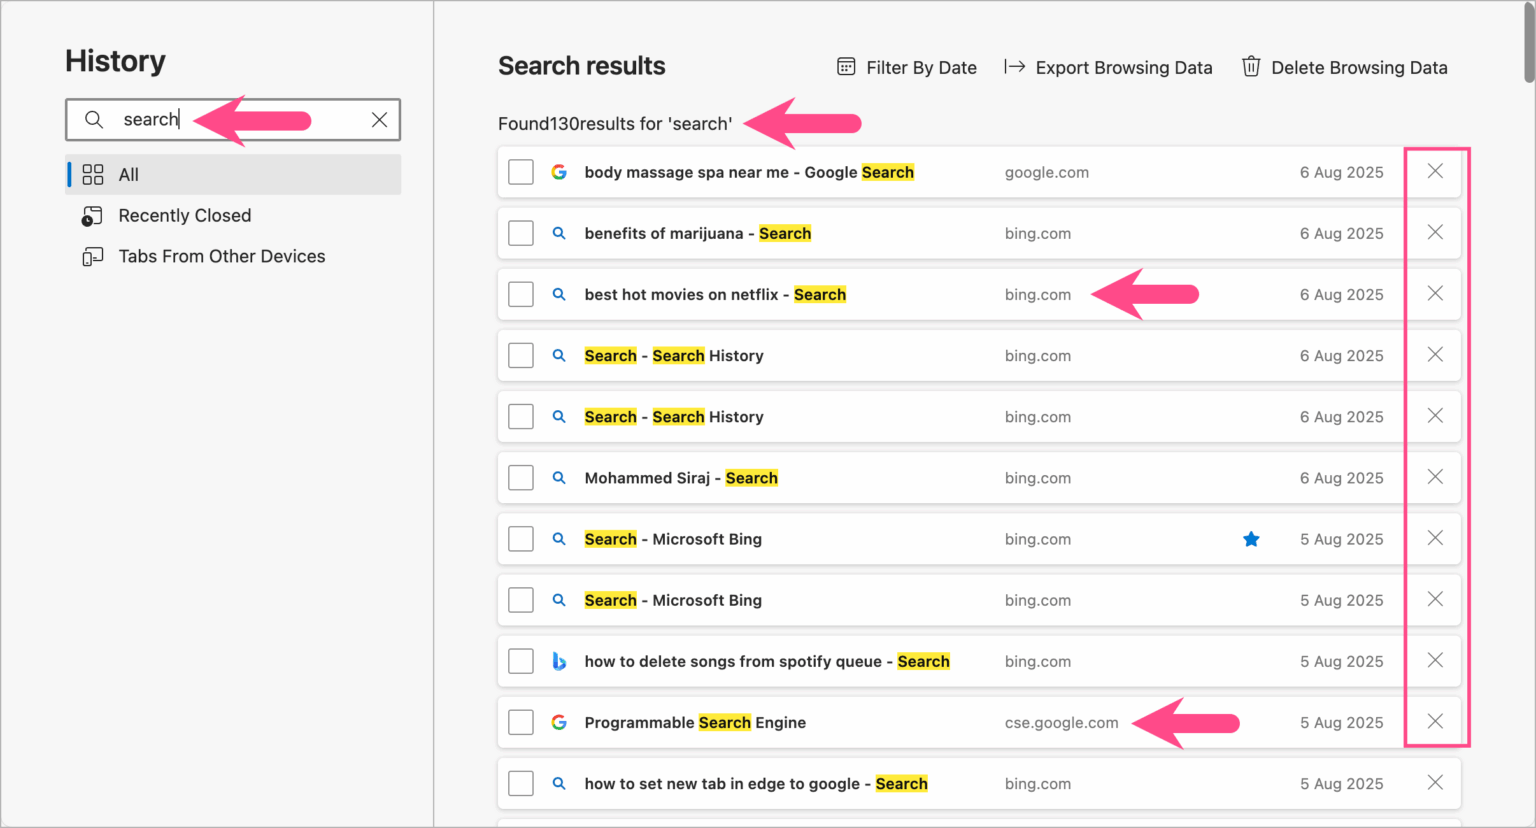Click the magnifier icon inside the History search box
This screenshot has width=1536, height=828.
coord(94,119)
